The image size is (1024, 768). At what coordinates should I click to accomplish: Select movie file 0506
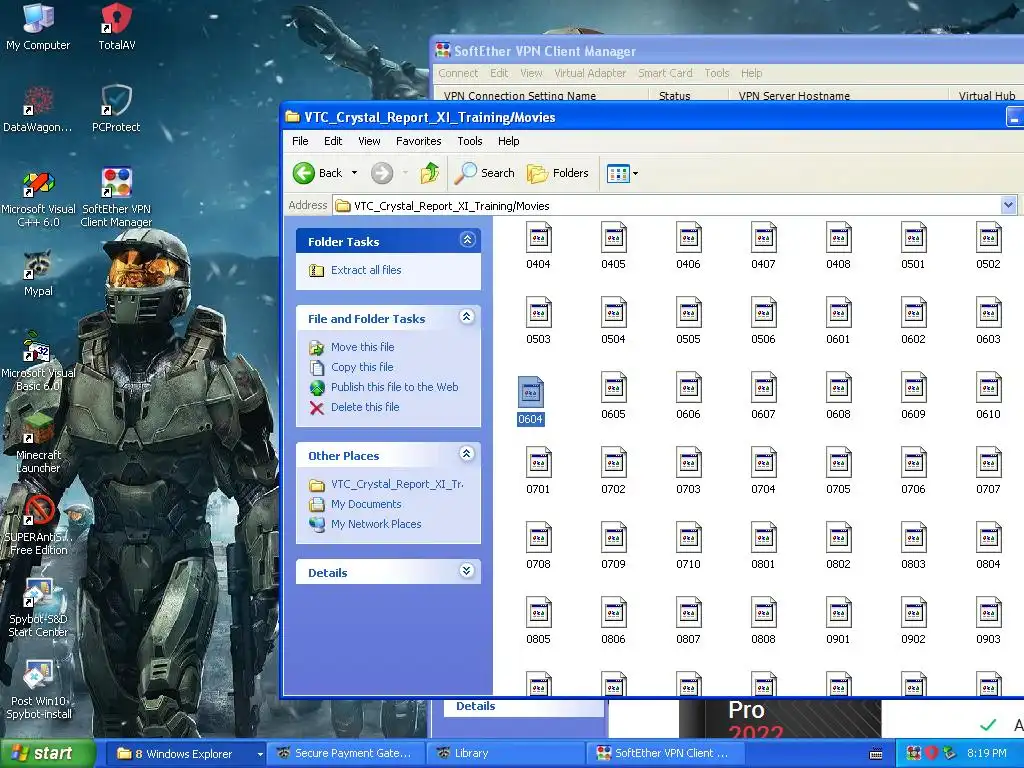[x=763, y=321]
